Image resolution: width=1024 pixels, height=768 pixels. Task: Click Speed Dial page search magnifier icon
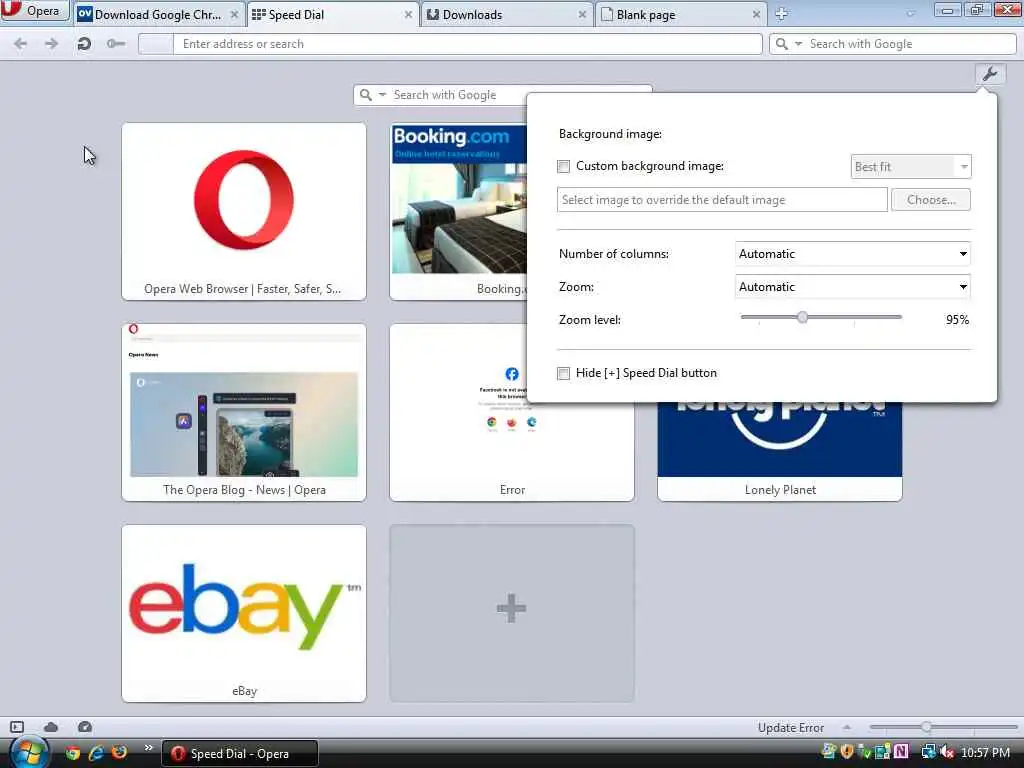pos(366,95)
